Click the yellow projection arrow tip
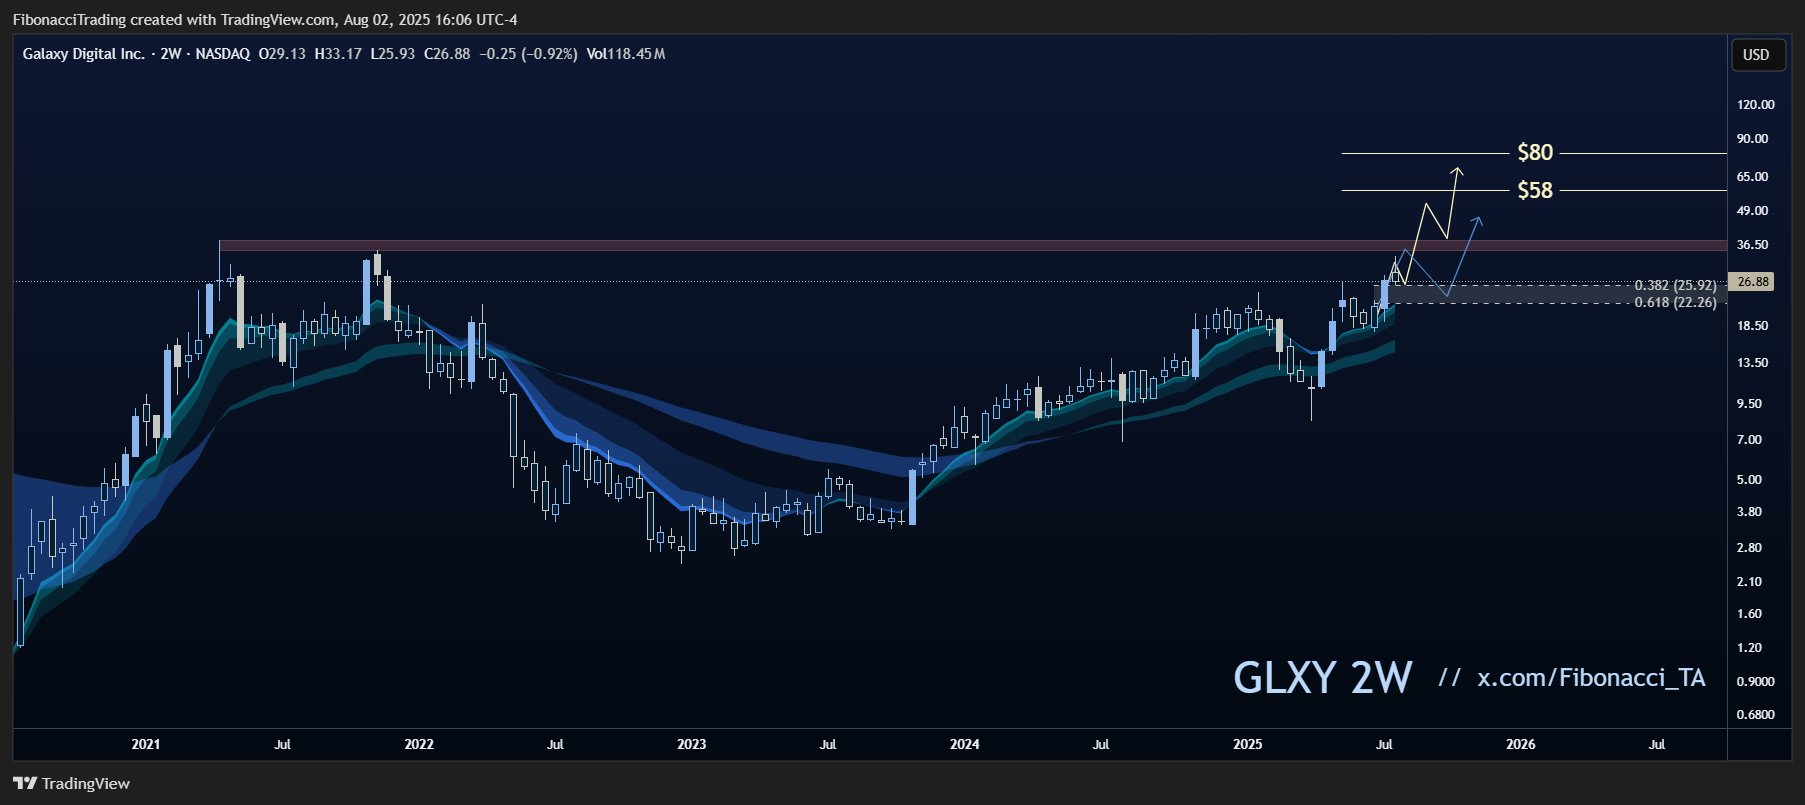Viewport: 1805px width, 805px height. [x=1458, y=169]
